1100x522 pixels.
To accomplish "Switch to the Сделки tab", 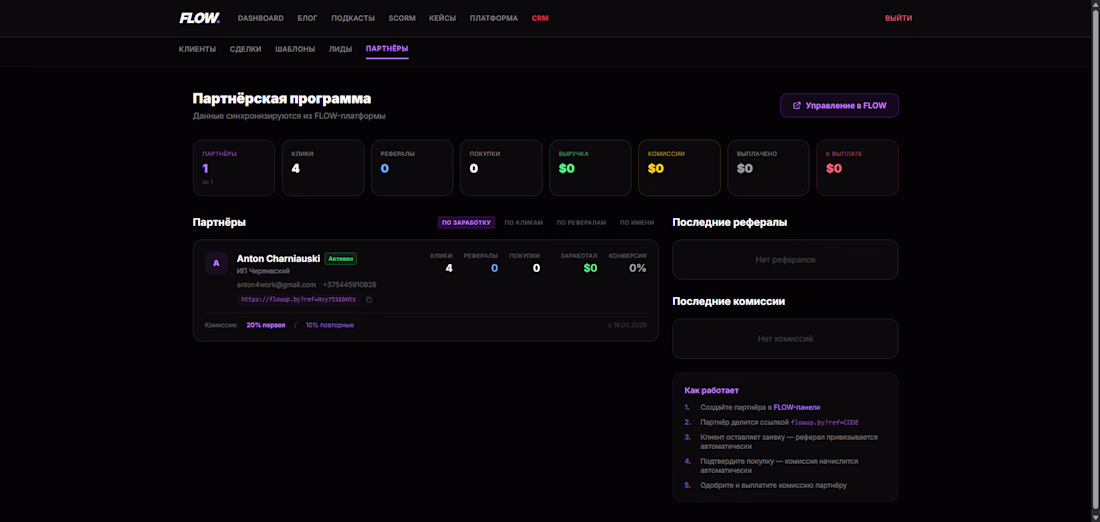I will 246,49.
